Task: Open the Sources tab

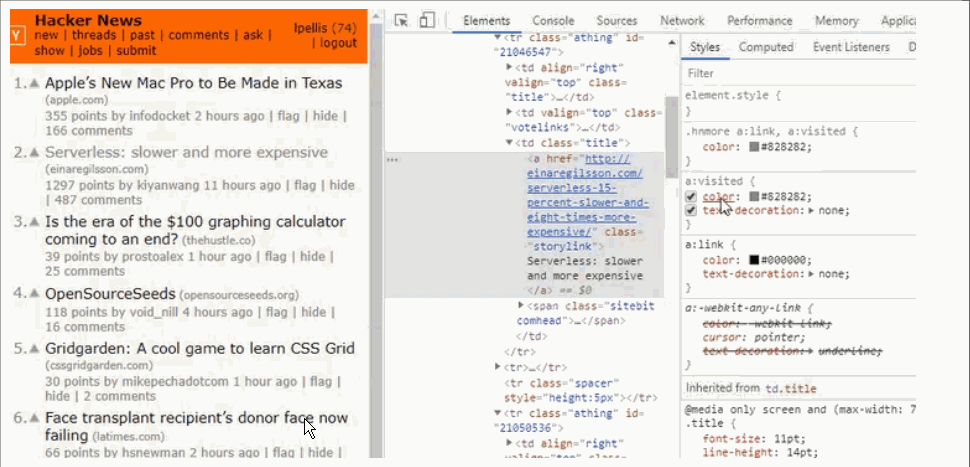Action: [x=617, y=21]
